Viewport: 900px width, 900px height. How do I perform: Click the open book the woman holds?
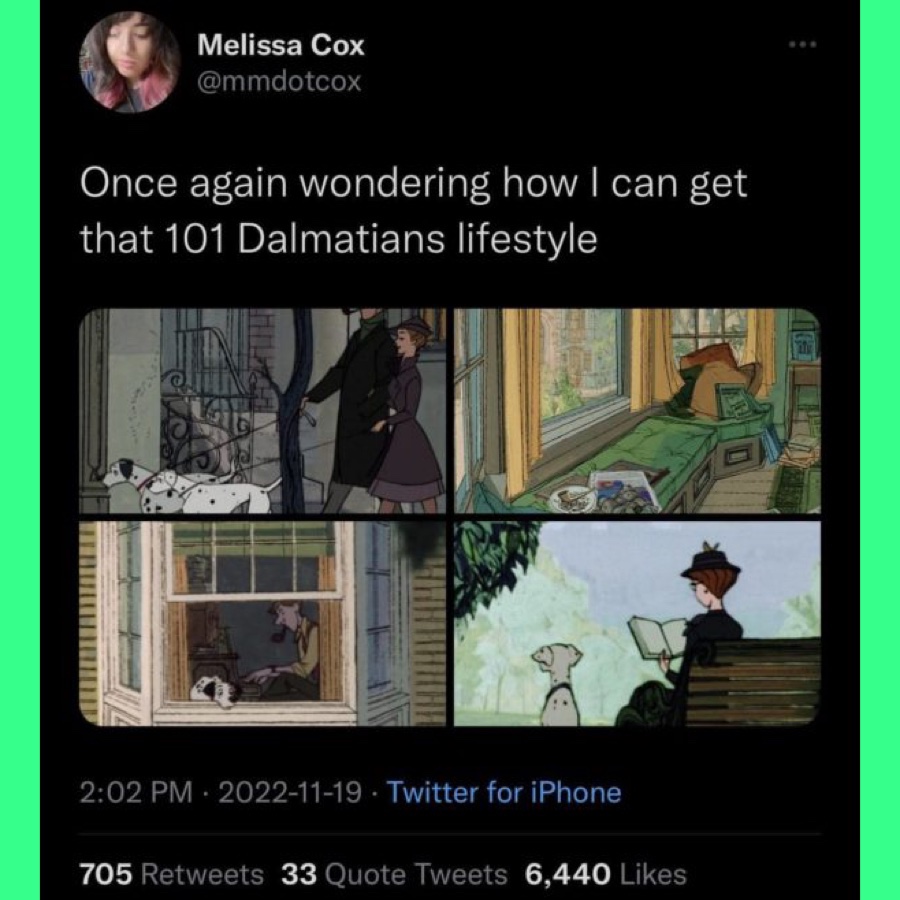656,636
